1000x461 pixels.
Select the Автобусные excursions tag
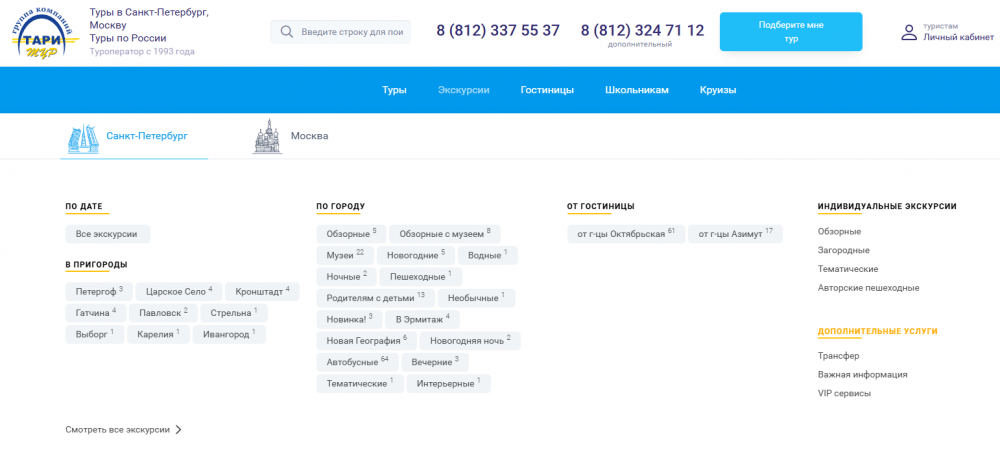357,361
